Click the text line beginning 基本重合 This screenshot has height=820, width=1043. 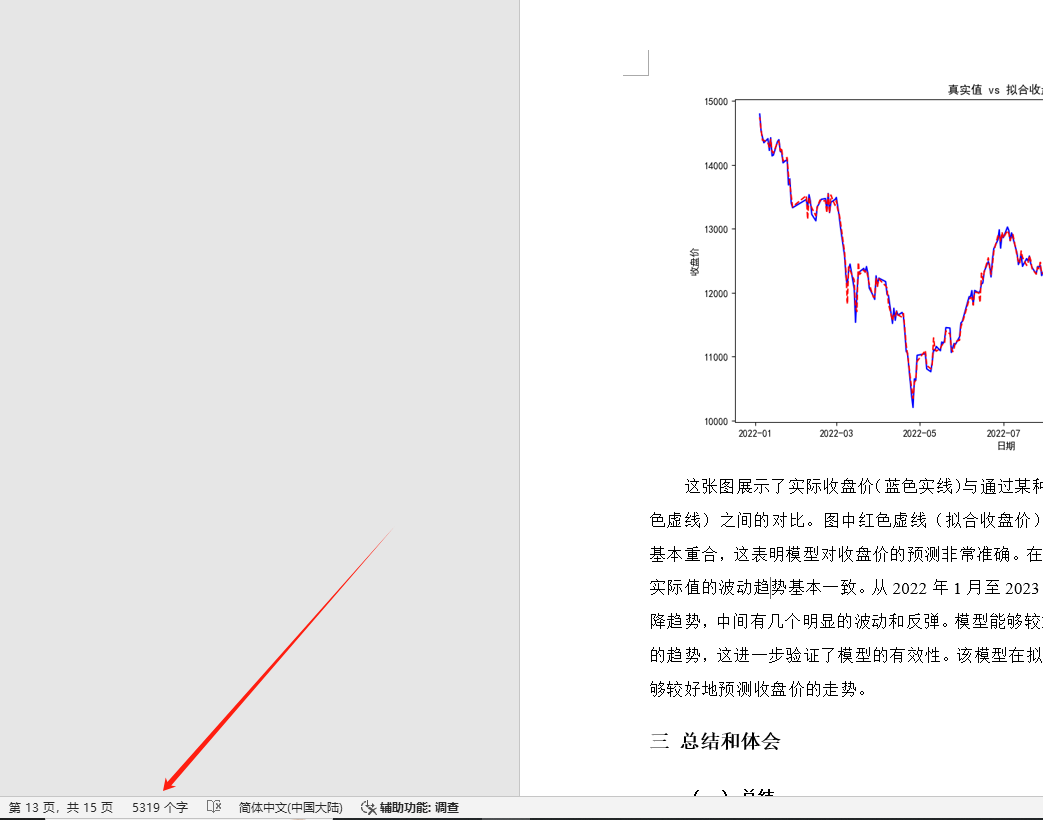click(846, 554)
